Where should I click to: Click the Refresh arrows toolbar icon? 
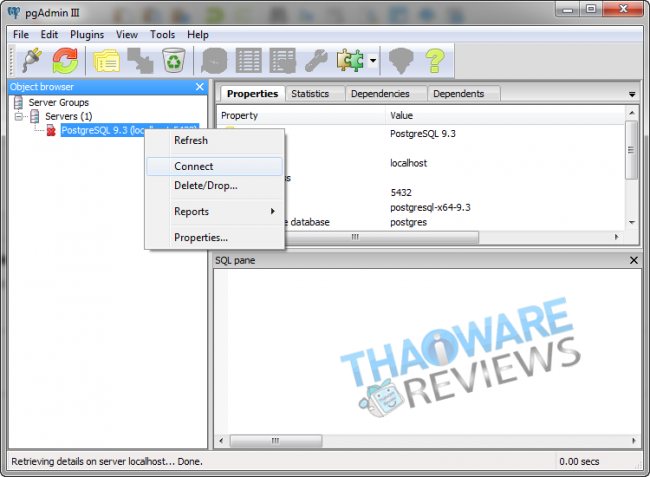point(65,61)
